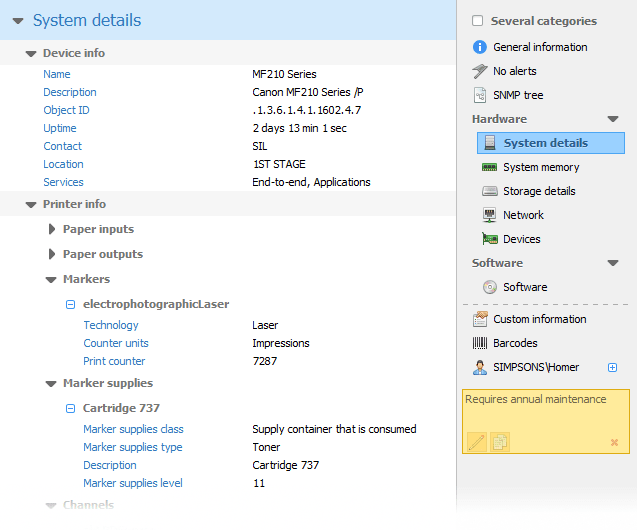Select the Network category
637x530 pixels.
(x=523, y=215)
